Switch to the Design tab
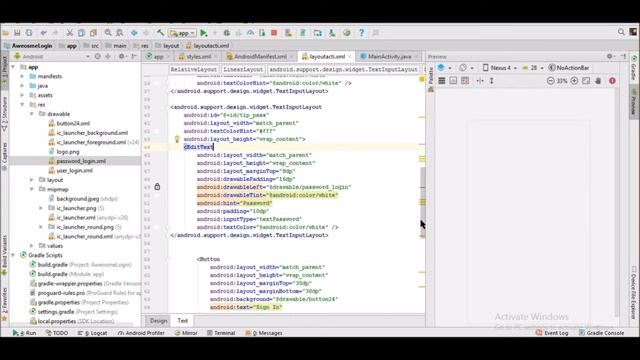 158,320
